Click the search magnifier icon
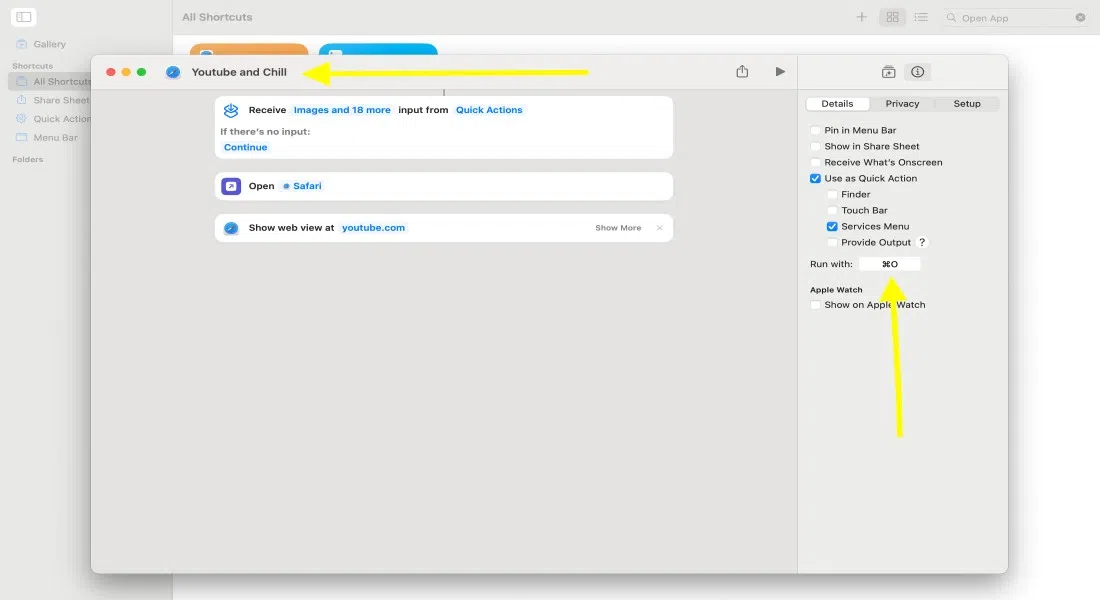 coord(951,18)
